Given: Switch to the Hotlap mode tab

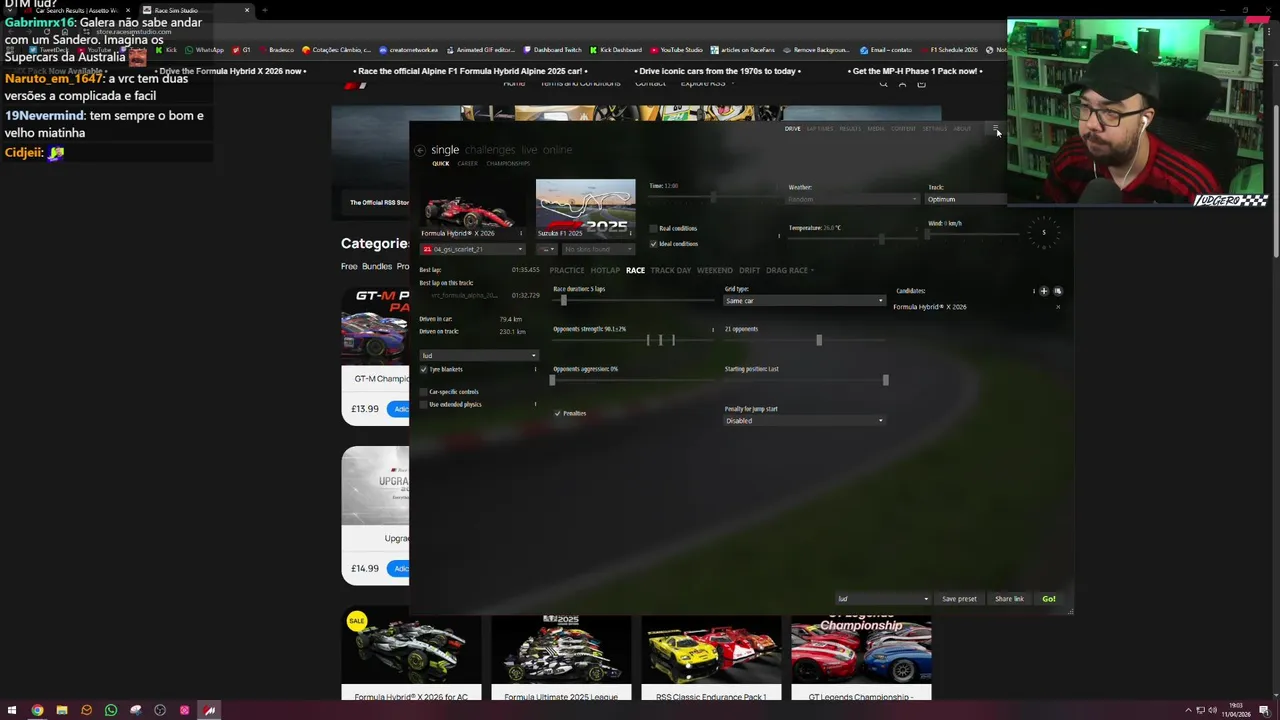Looking at the screenshot, I should coord(605,270).
